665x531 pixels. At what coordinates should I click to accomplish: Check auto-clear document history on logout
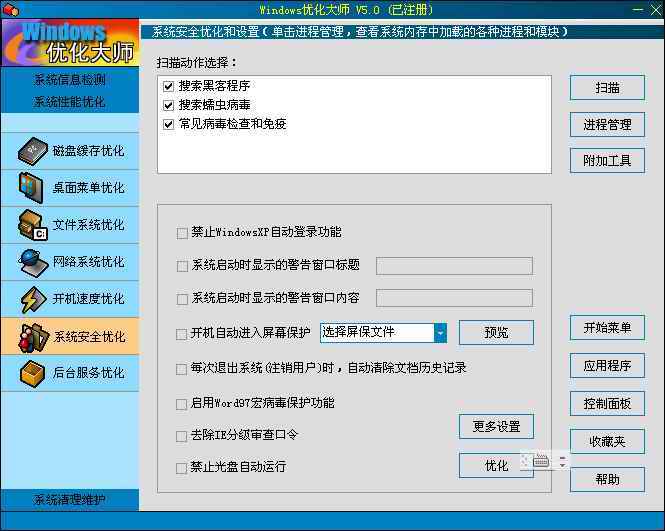[182, 369]
